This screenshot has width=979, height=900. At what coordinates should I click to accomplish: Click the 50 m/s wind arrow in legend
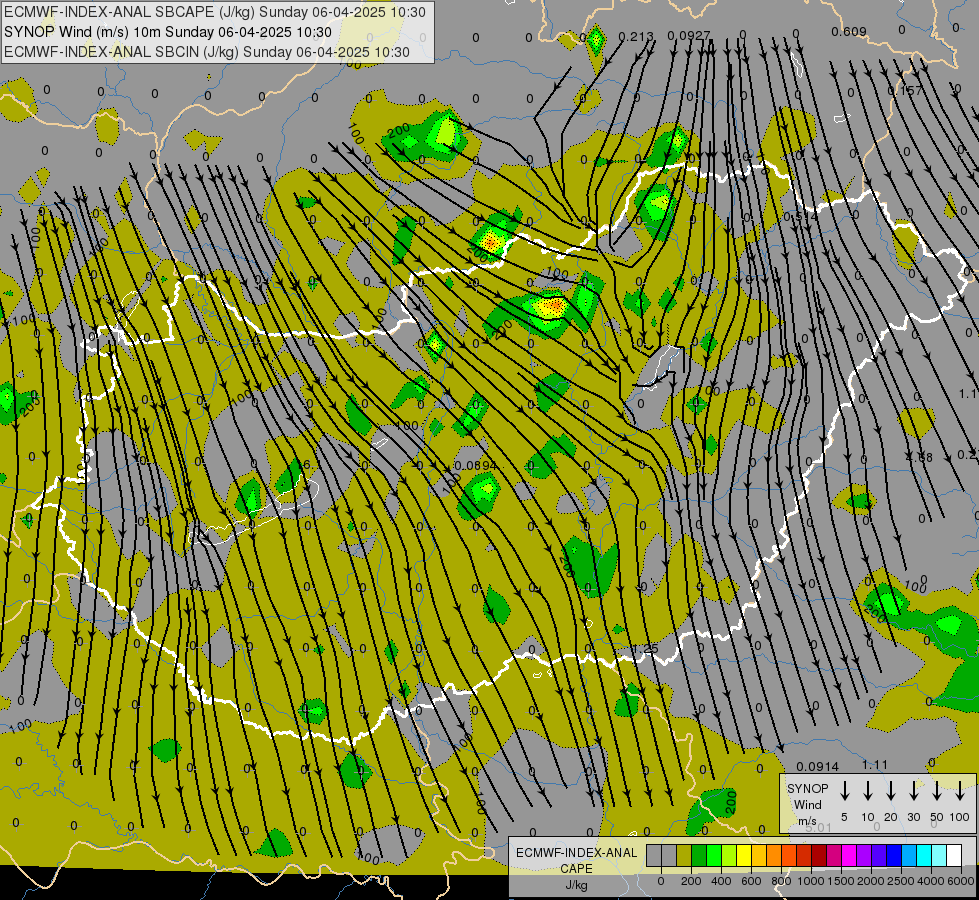tap(937, 791)
